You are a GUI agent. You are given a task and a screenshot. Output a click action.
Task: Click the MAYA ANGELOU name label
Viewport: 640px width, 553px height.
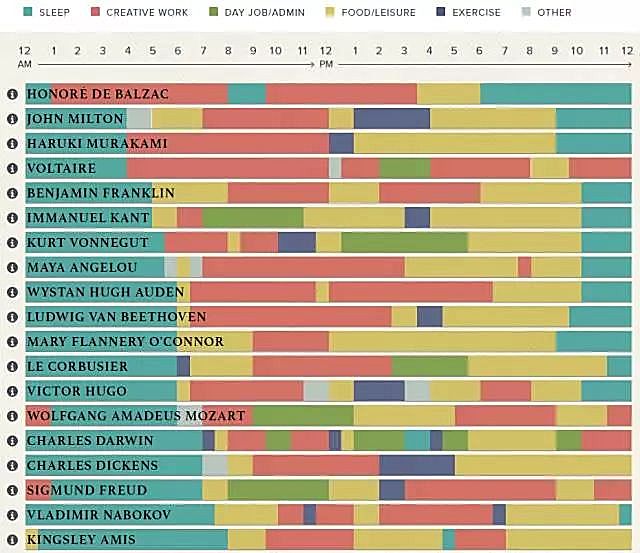point(82,267)
